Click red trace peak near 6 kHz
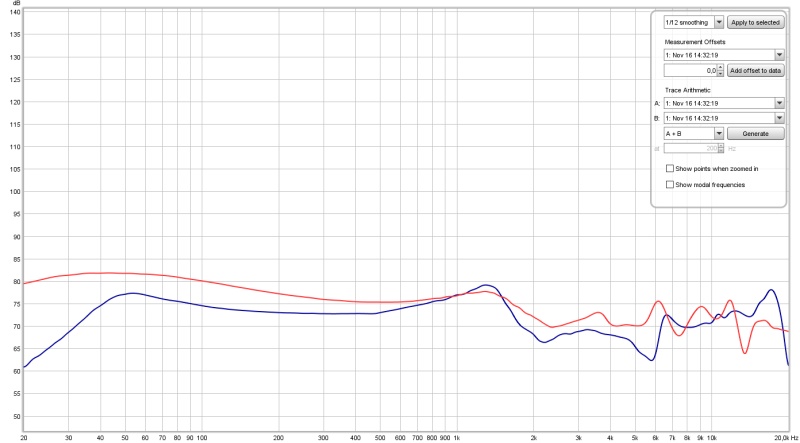Screen dimensions: 800x443 (658, 301)
